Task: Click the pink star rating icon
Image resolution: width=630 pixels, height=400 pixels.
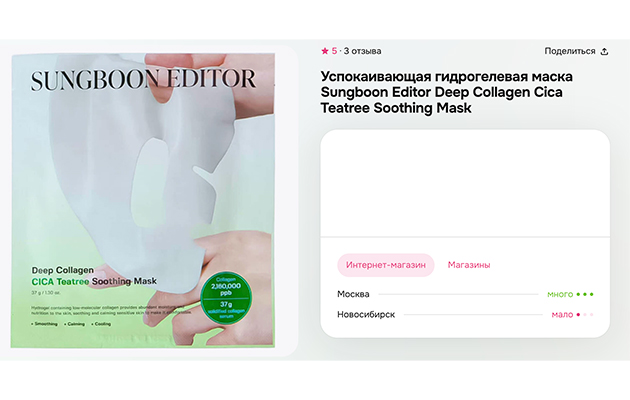Action: 325,51
